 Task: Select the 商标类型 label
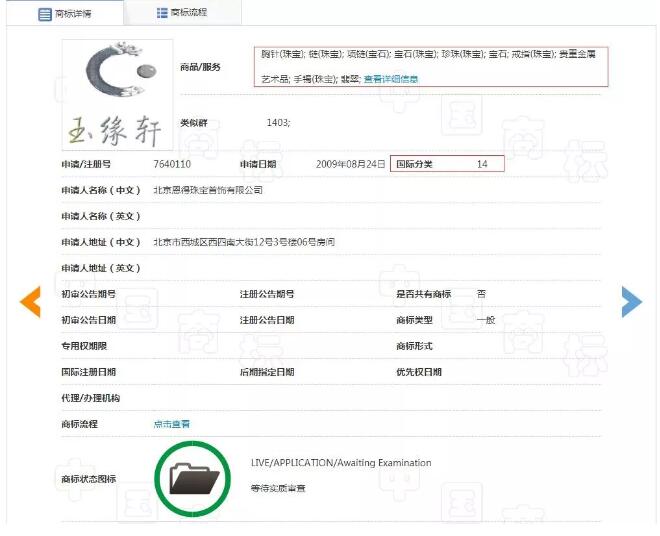pos(414,320)
